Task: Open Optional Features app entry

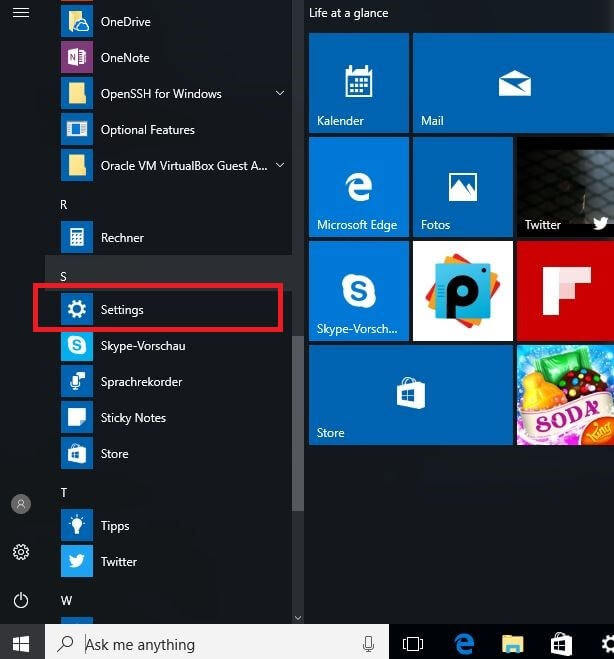Action: (x=168, y=129)
